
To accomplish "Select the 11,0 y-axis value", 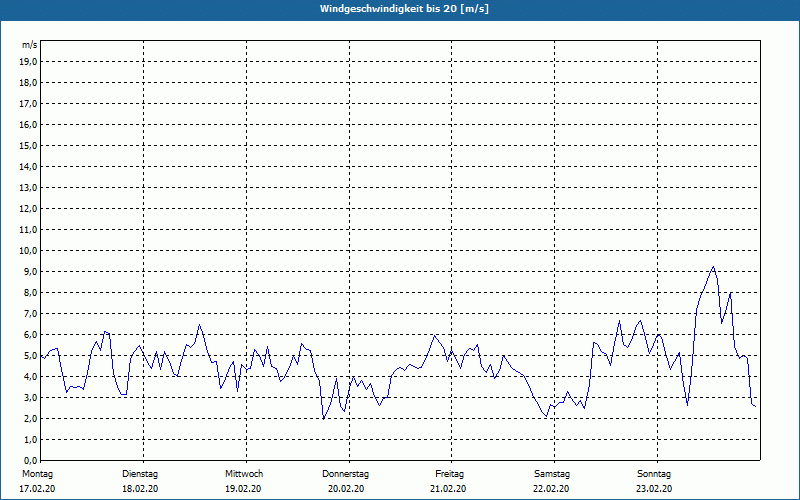I will [x=28, y=230].
